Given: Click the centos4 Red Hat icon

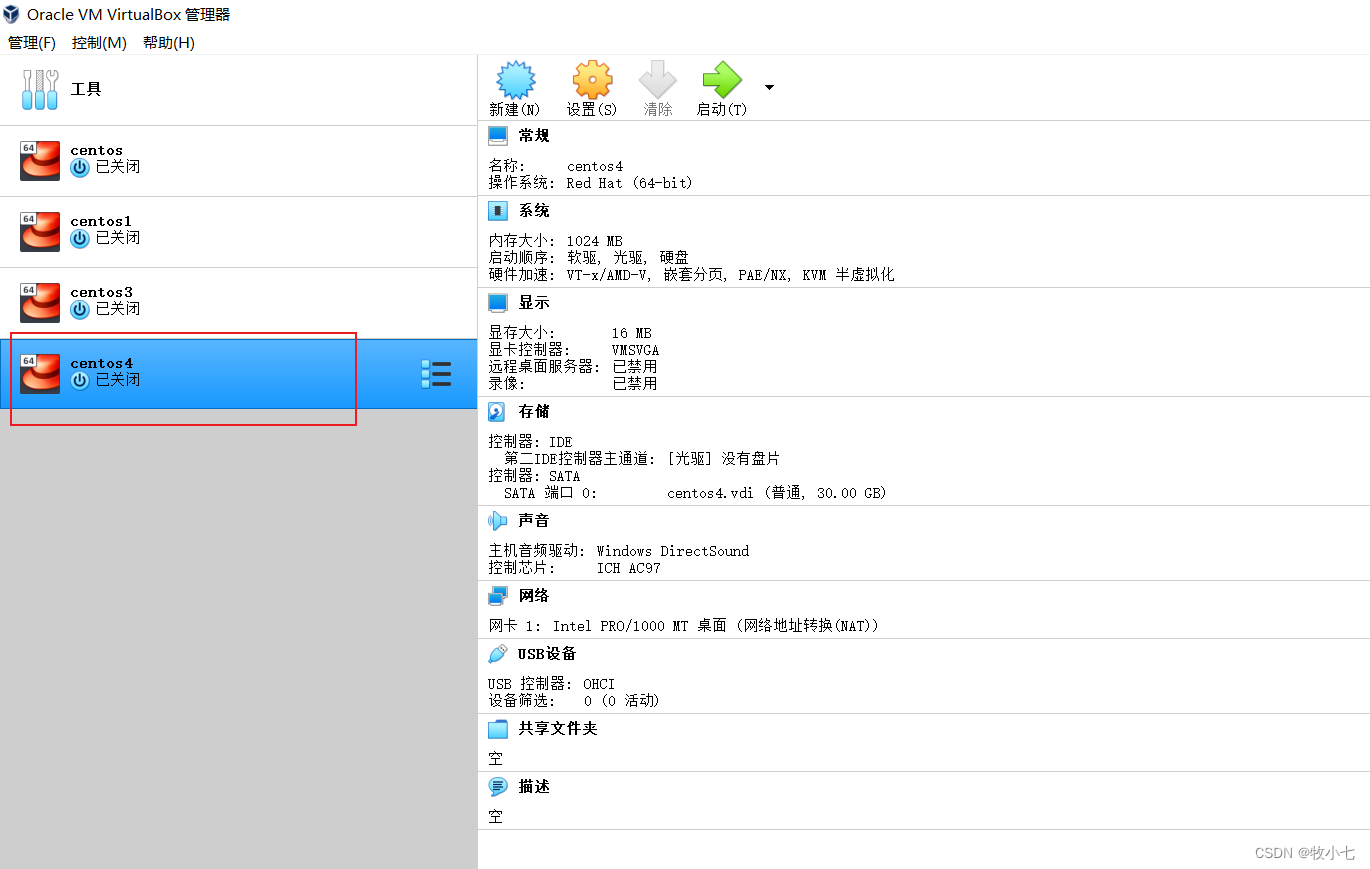Looking at the screenshot, I should tap(40, 374).
